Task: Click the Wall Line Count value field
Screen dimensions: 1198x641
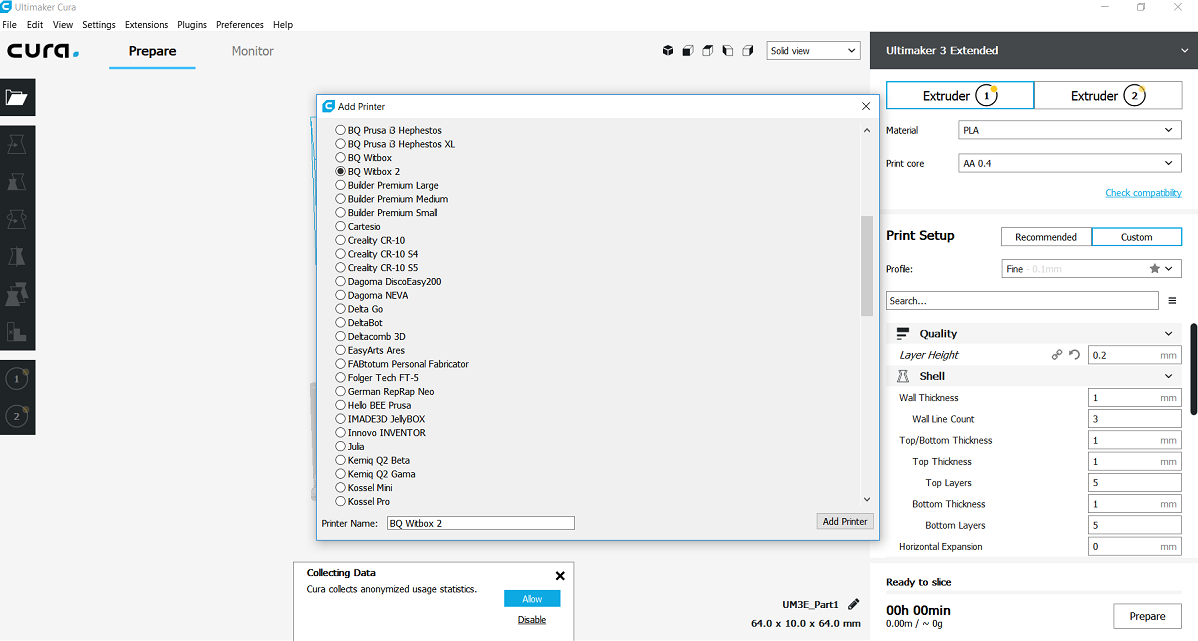Action: [x=1135, y=419]
